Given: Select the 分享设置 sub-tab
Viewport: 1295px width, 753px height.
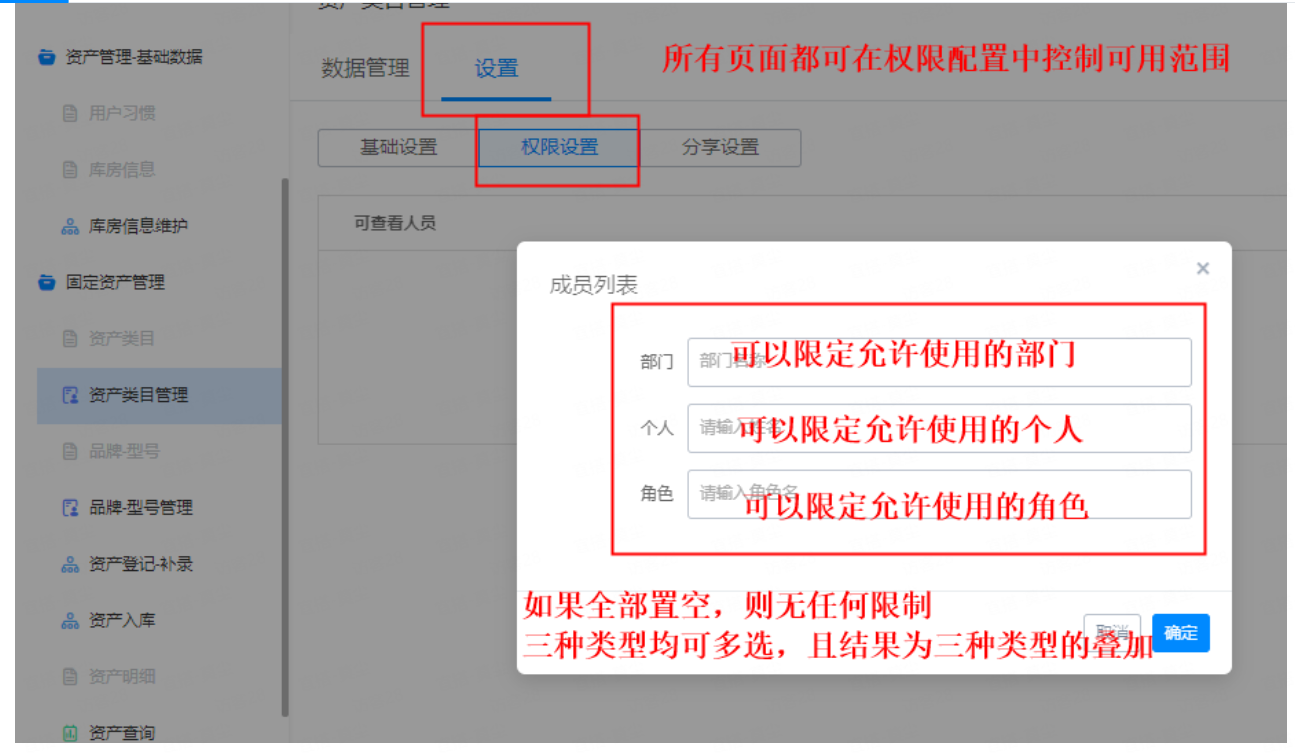Looking at the screenshot, I should (x=720, y=147).
